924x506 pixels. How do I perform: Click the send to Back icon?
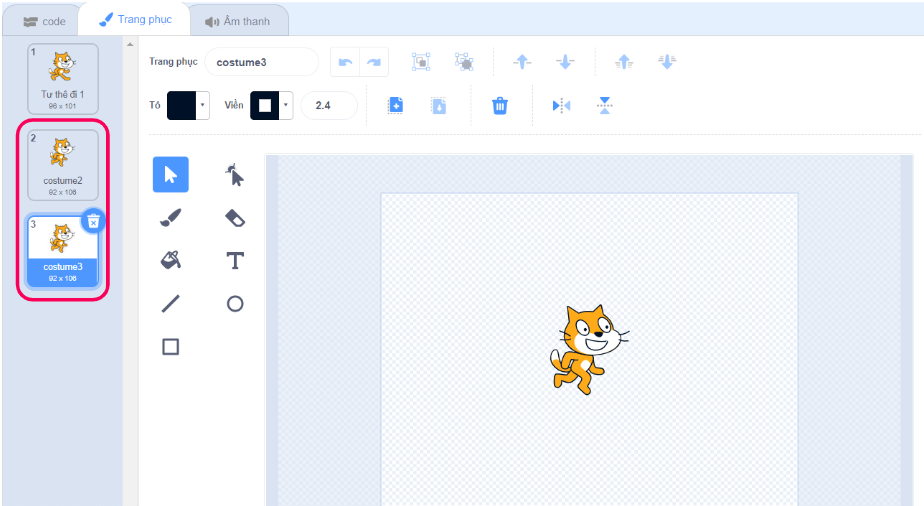[667, 61]
